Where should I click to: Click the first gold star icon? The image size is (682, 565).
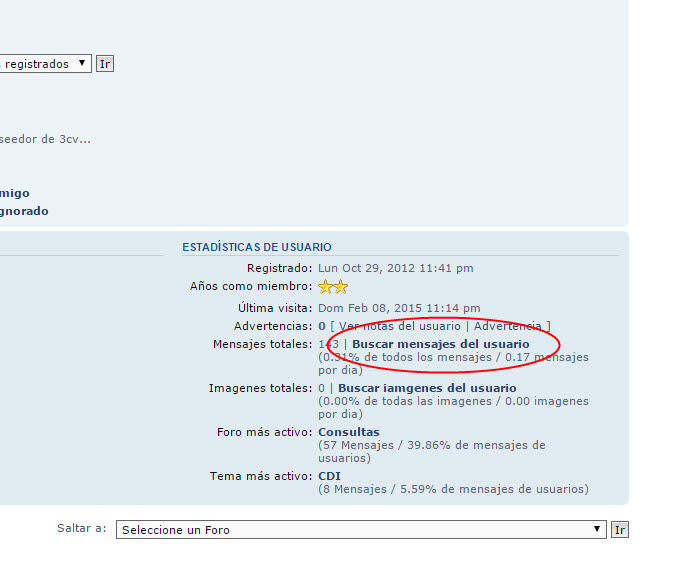[325, 287]
